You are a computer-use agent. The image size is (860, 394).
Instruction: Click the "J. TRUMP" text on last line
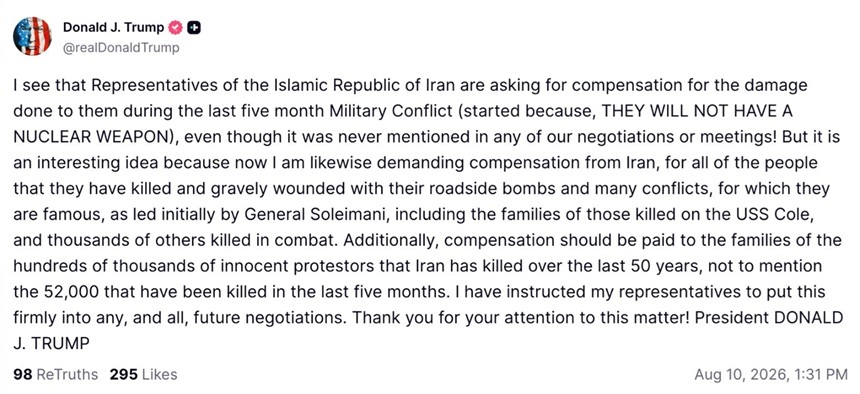[x=50, y=345]
